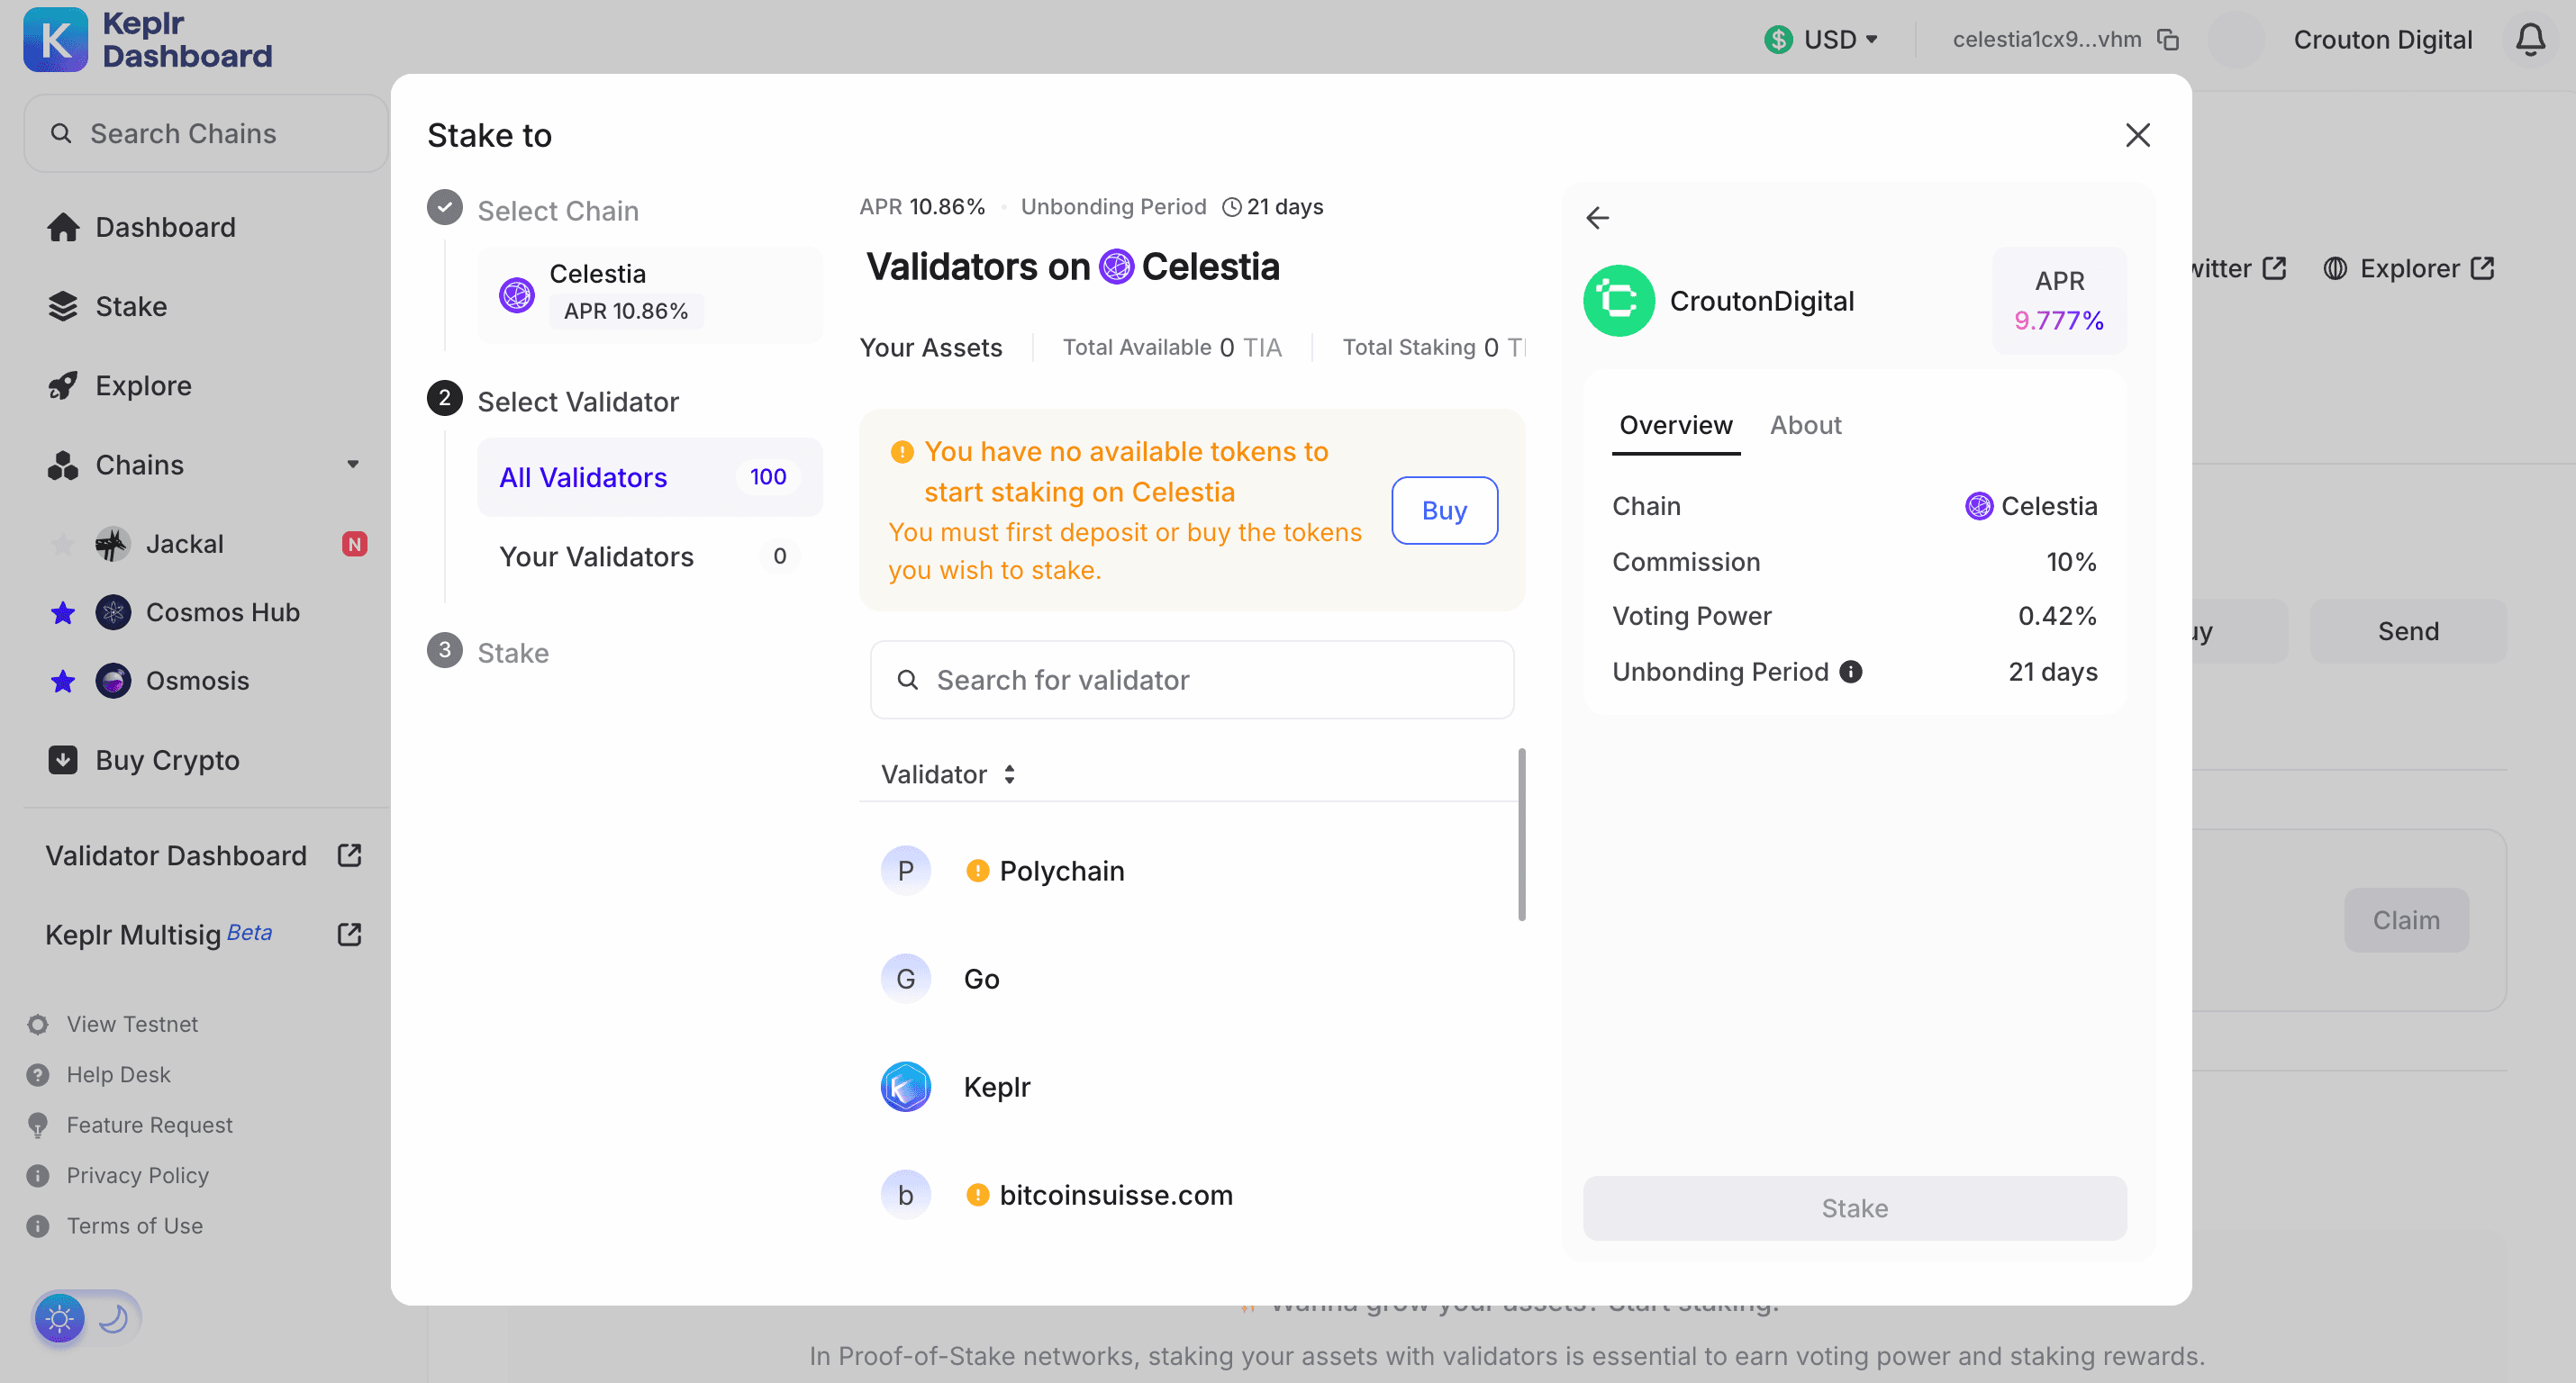Click the Buy tokens button
This screenshot has height=1383, width=2576.
click(x=1444, y=510)
